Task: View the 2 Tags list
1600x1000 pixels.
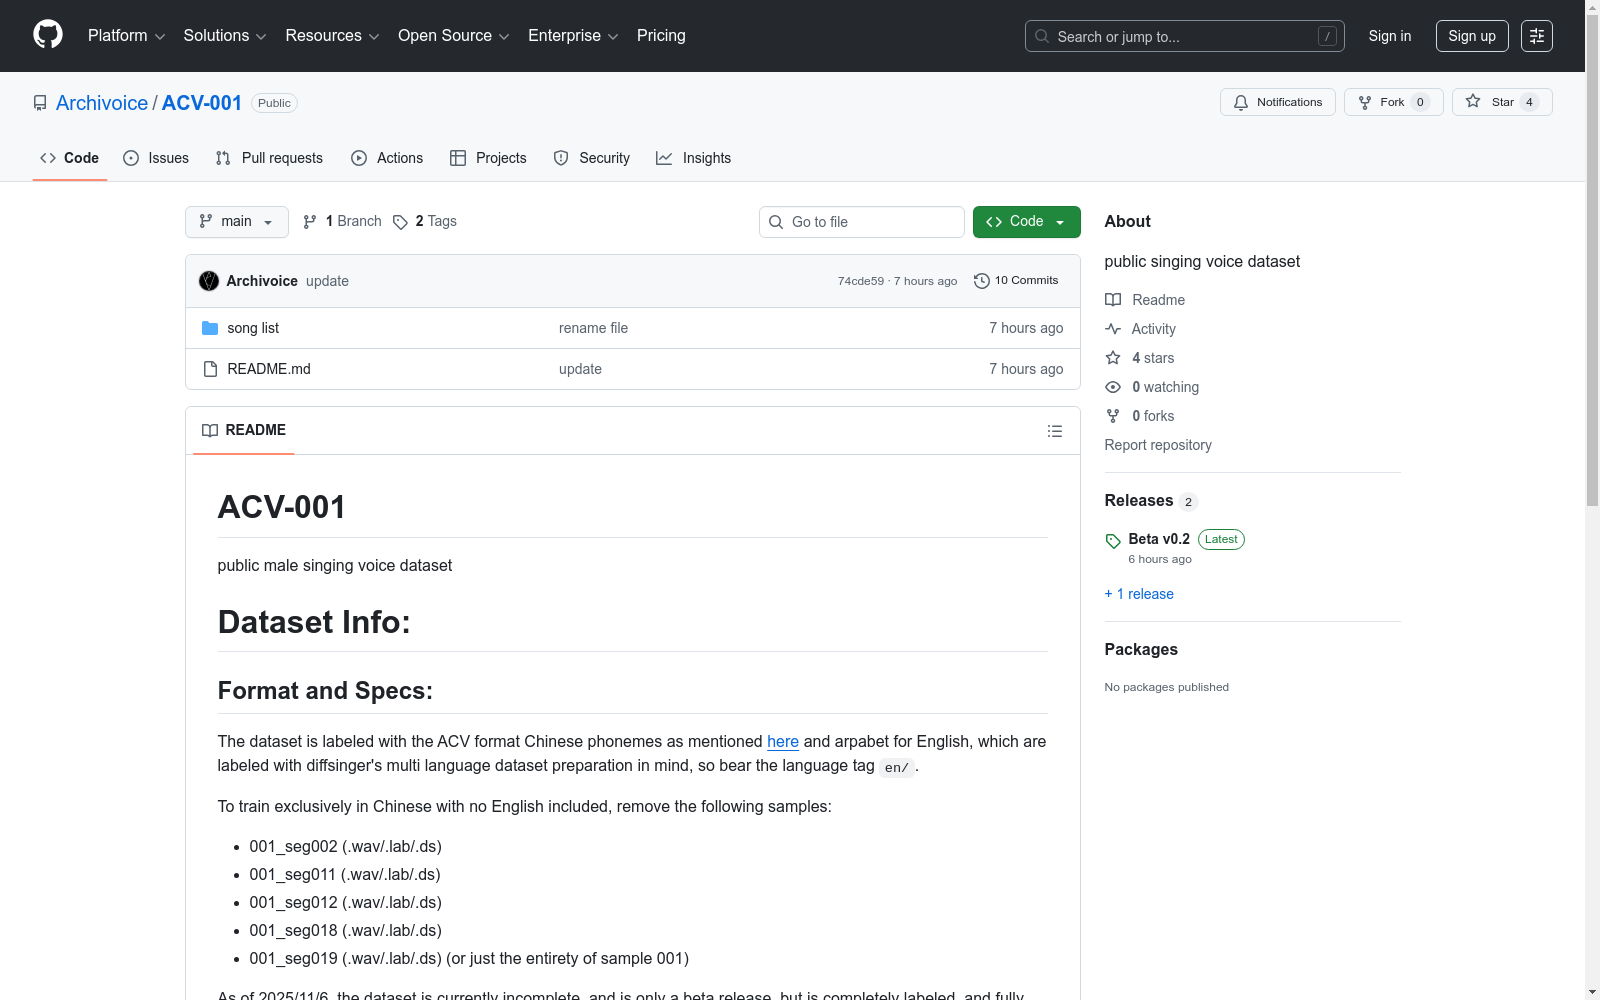Action: pos(425,222)
